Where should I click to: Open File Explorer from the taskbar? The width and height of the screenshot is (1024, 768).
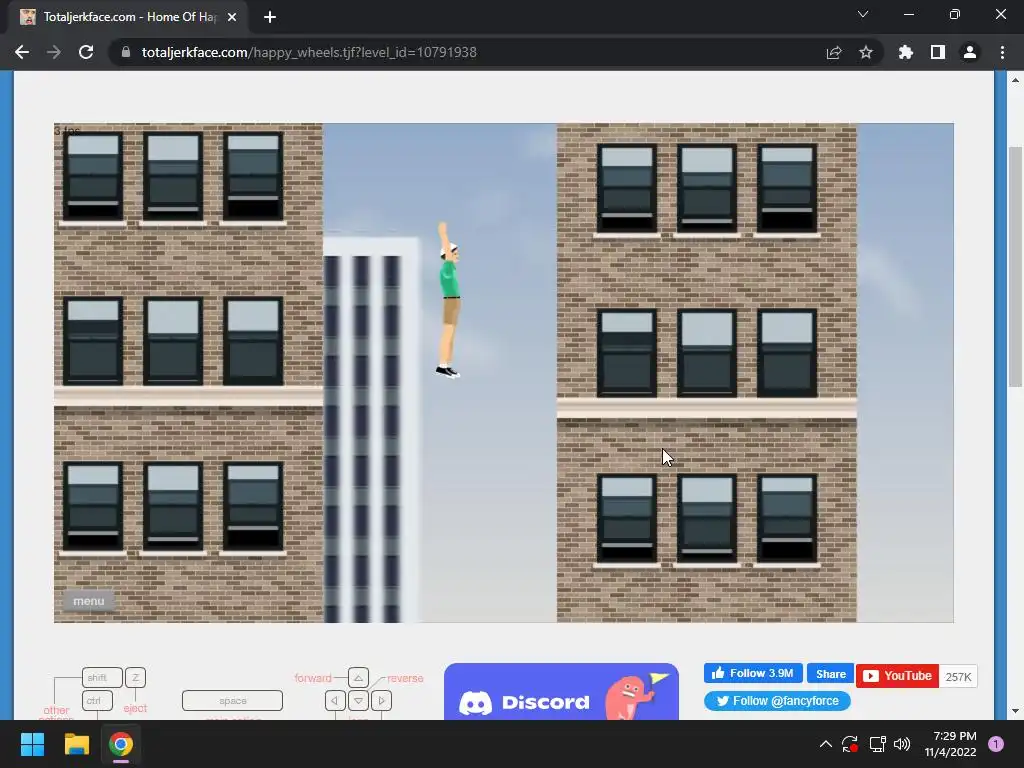[x=76, y=744]
